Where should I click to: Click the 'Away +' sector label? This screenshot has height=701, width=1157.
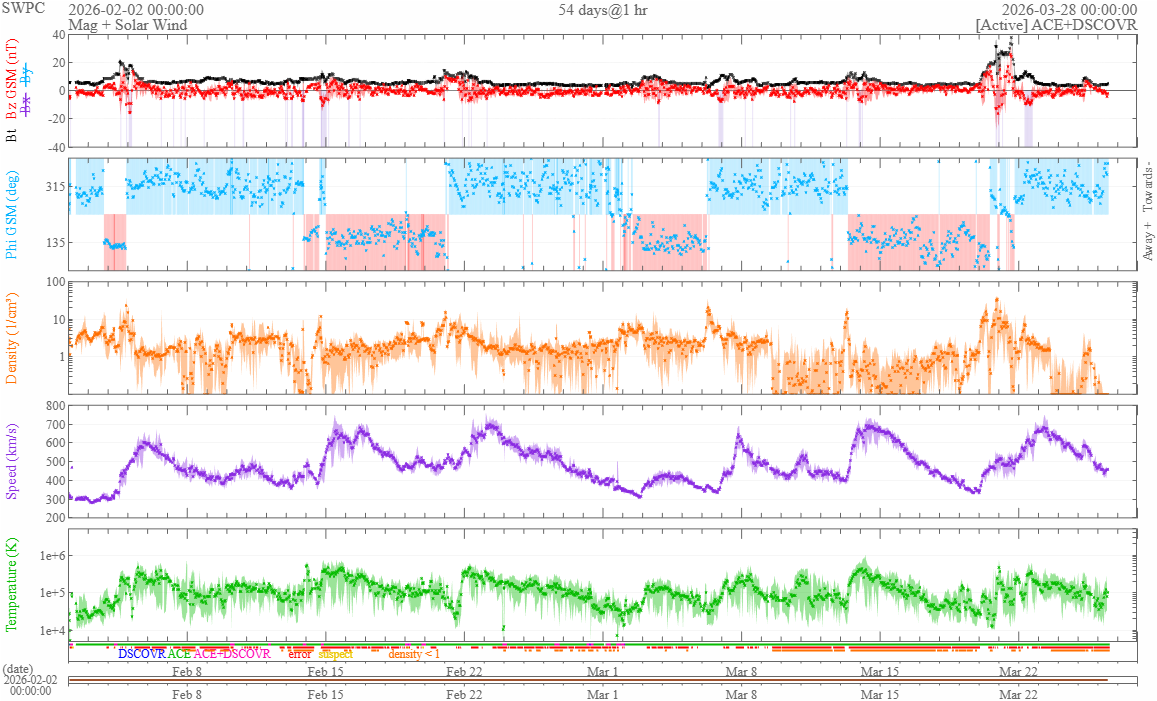pos(1147,241)
